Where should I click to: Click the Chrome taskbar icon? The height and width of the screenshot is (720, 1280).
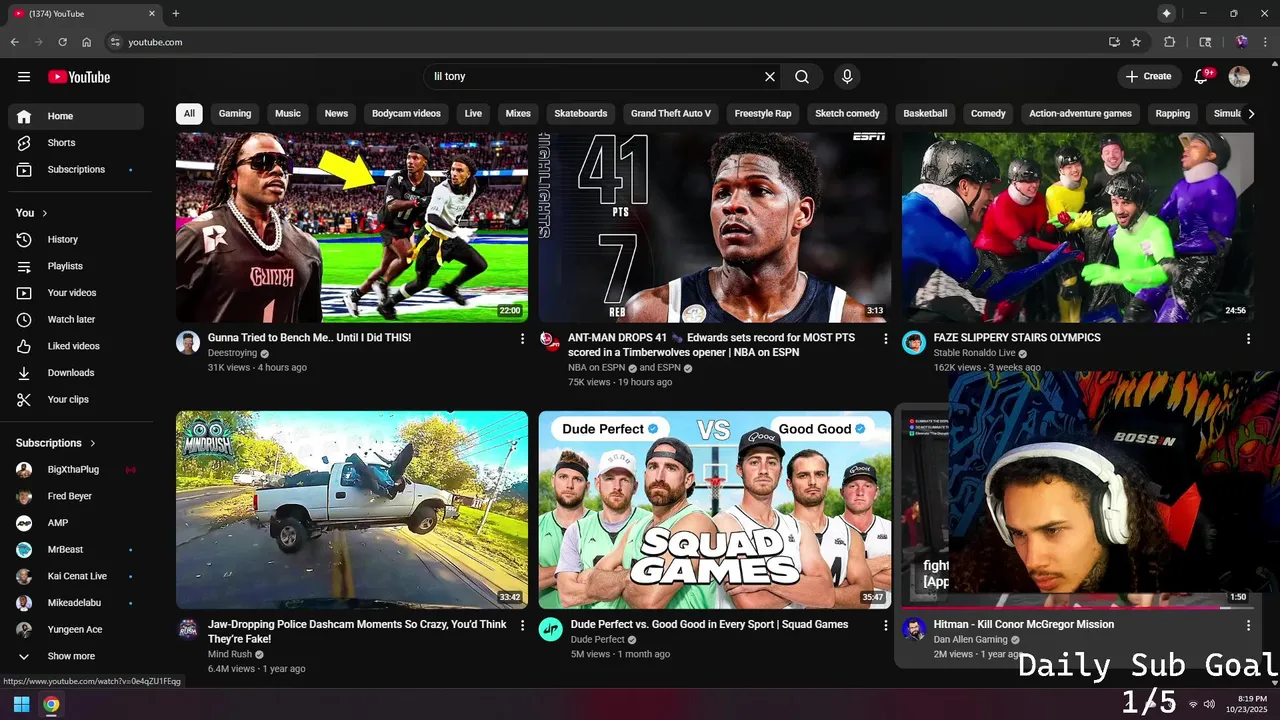coord(51,704)
